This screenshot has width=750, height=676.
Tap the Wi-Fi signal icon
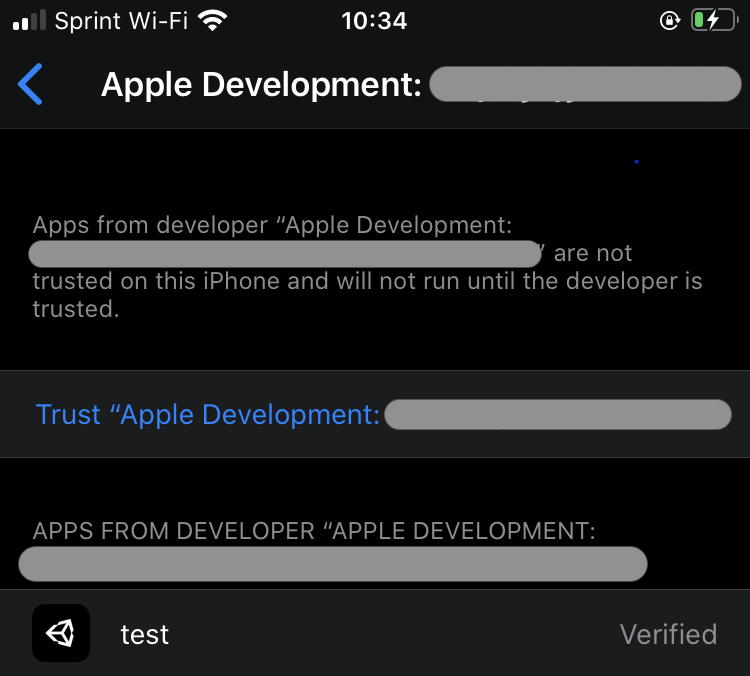coord(213,21)
